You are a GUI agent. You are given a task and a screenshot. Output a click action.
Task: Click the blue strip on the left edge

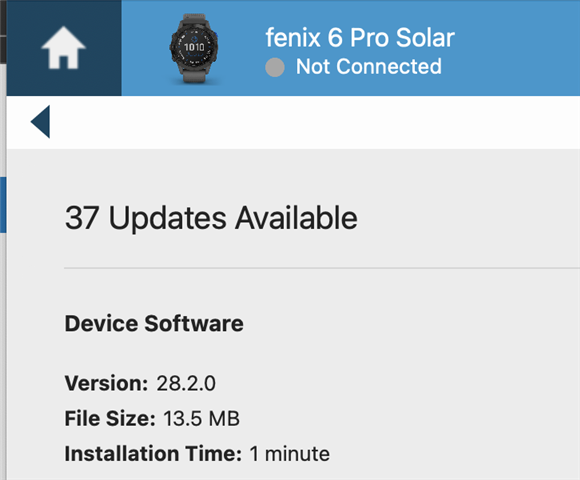click(3, 205)
